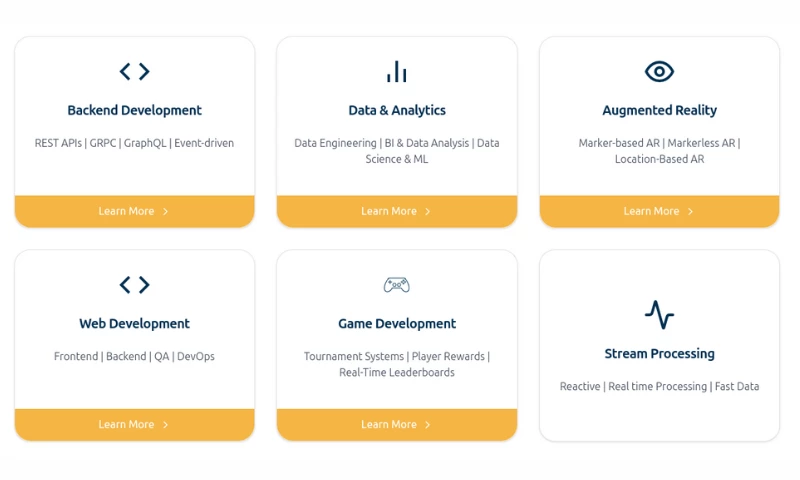800x480 pixels.
Task: Click the Data & Analytics bar chart icon
Action: (397, 71)
